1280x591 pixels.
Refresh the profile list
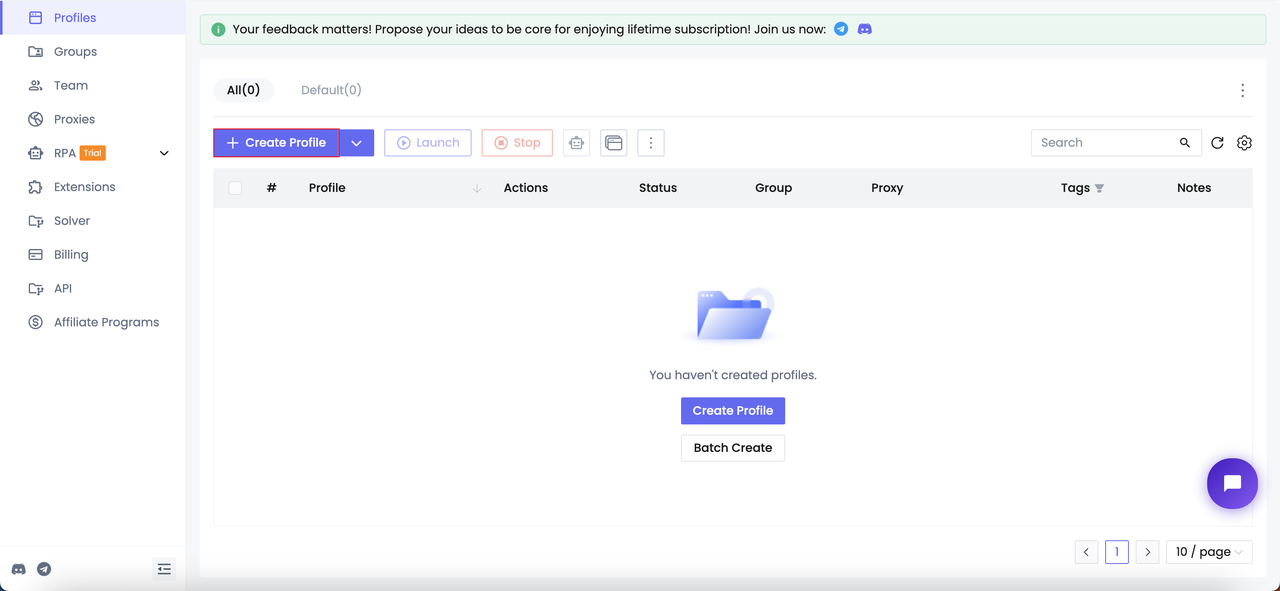[1217, 143]
